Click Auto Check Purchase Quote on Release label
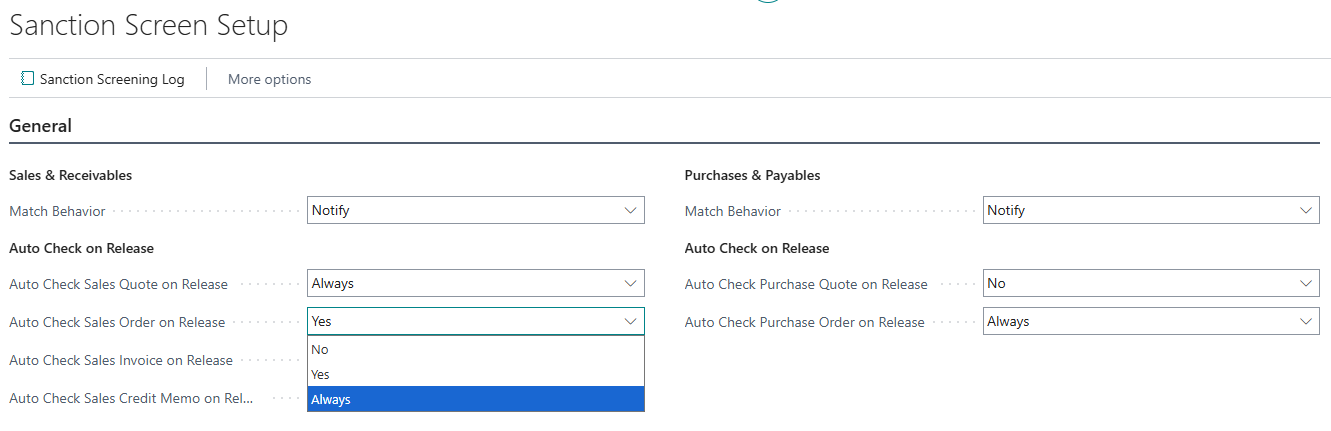1331x431 pixels. [806, 284]
